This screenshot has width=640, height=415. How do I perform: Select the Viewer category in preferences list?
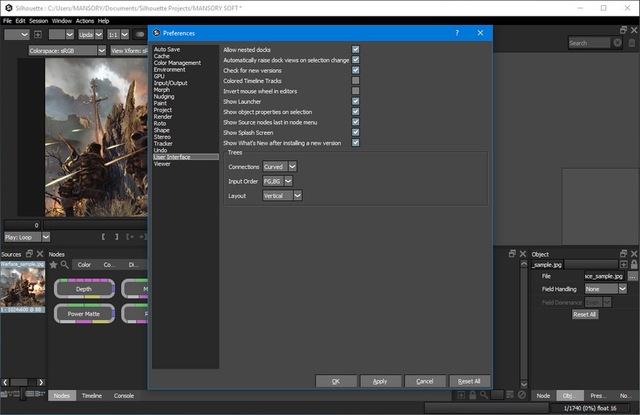(x=162, y=163)
